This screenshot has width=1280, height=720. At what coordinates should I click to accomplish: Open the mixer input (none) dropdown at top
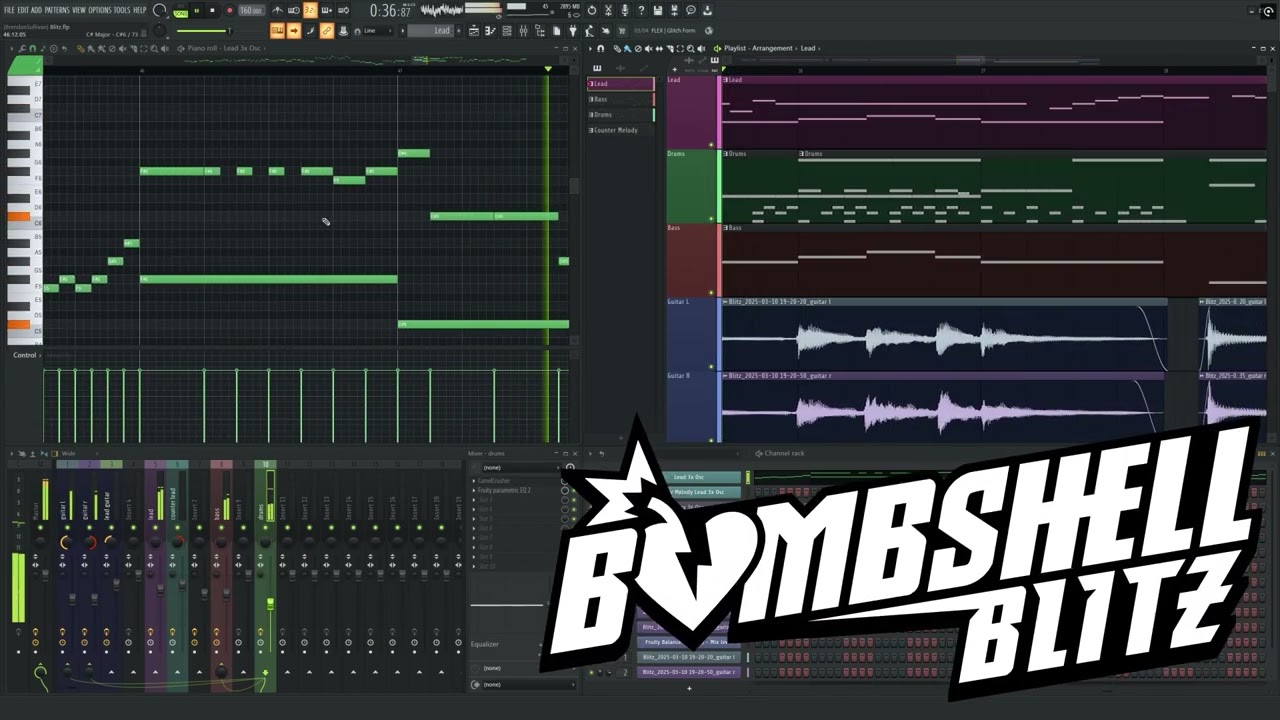pyautogui.click(x=520, y=468)
